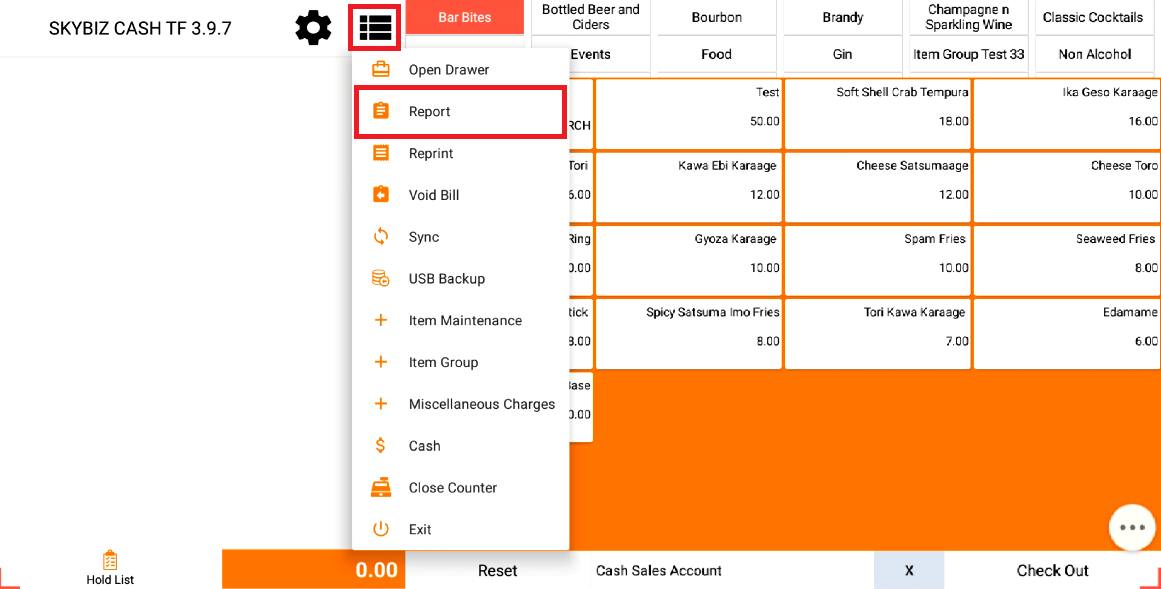
Task: Click the Open Drawer briefcase icon
Action: [x=381, y=70]
